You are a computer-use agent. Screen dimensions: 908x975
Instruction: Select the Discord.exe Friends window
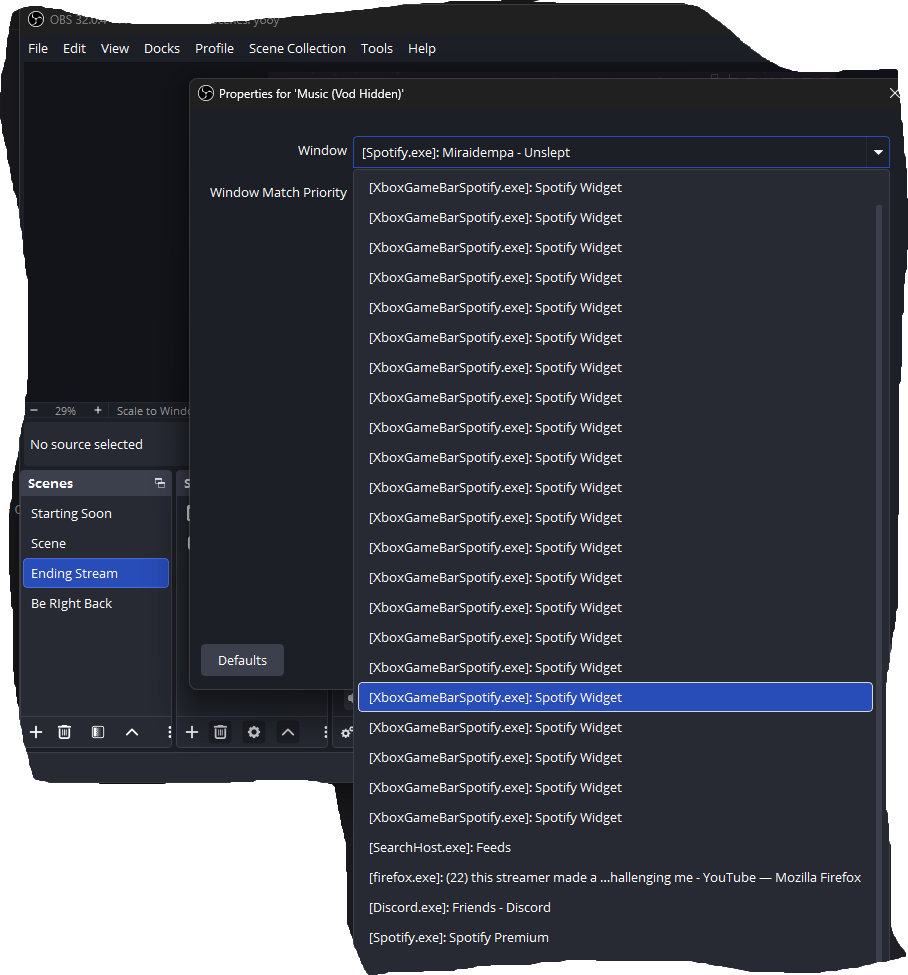point(615,907)
